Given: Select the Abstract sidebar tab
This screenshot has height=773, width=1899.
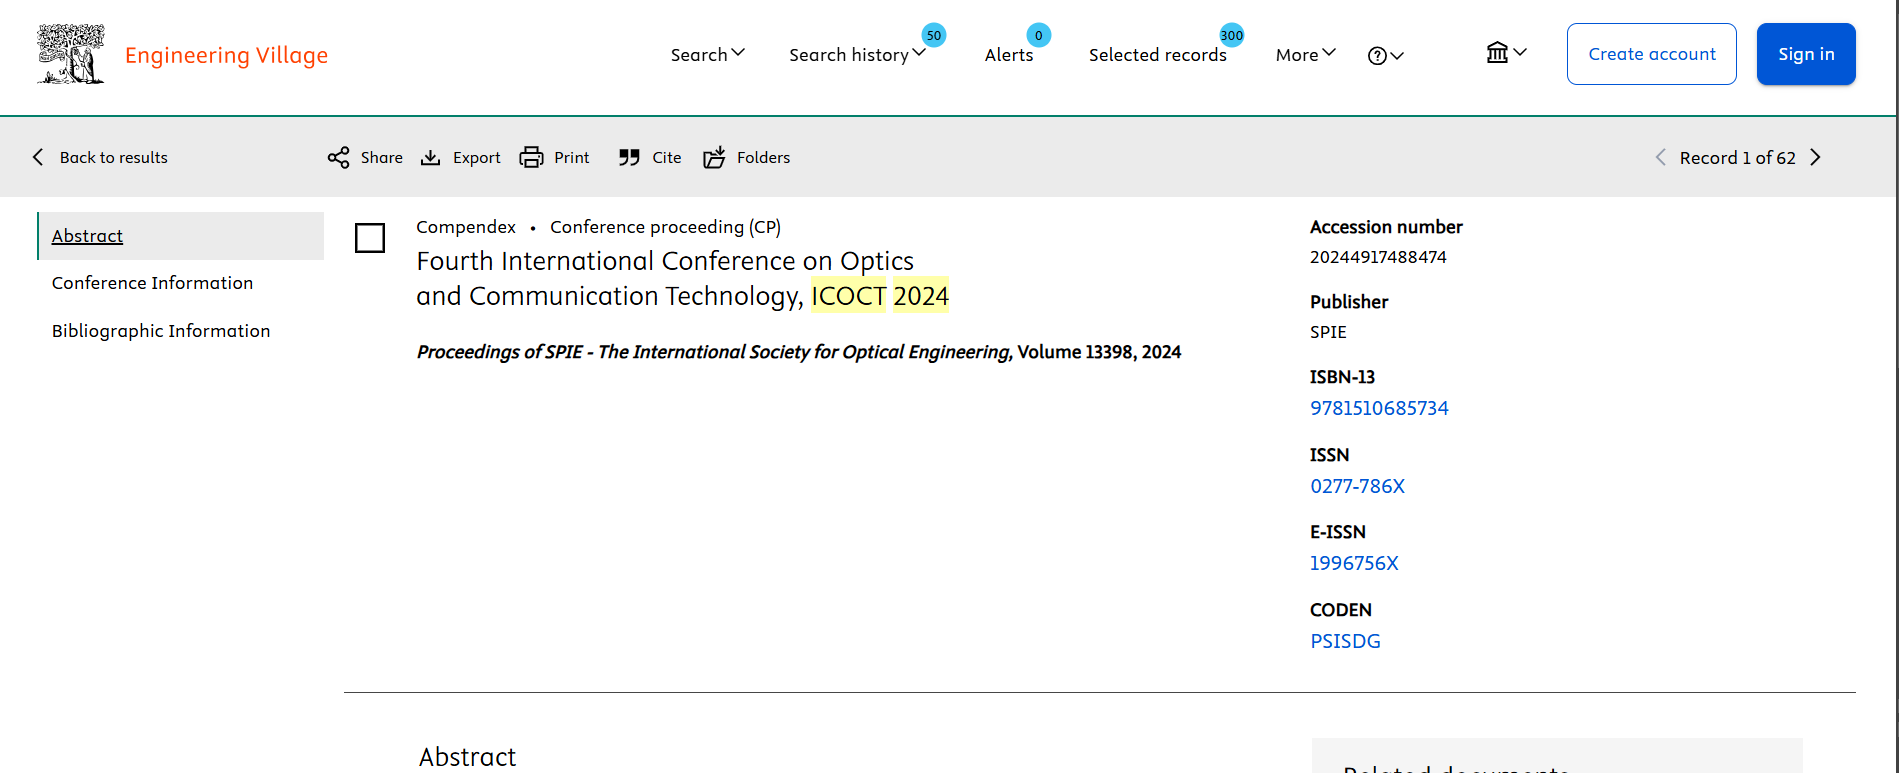Looking at the screenshot, I should click(x=181, y=236).
